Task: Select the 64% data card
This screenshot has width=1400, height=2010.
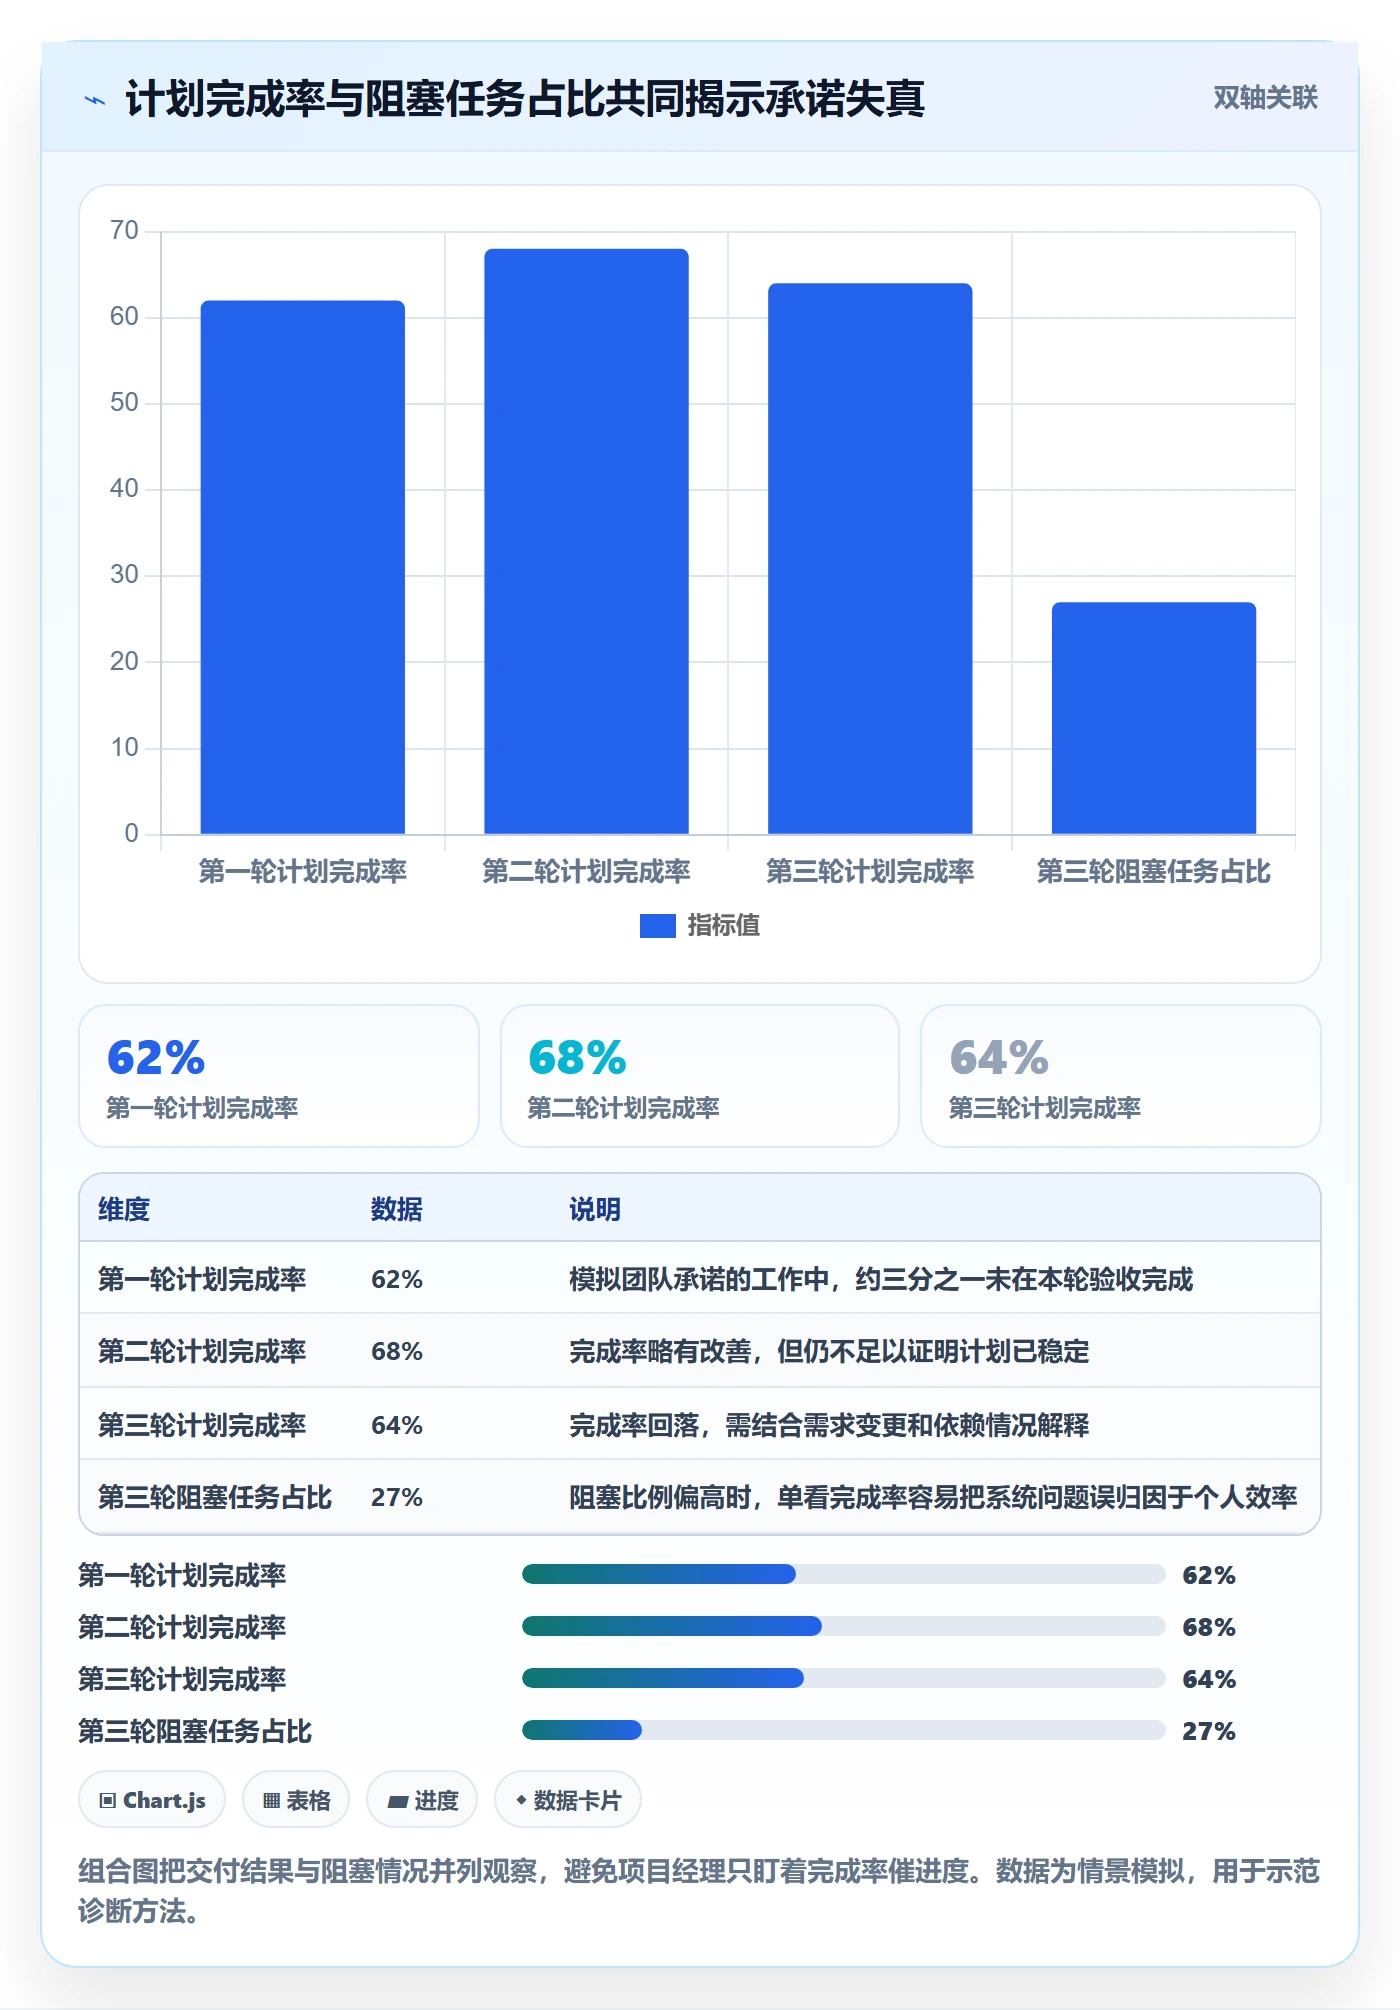Action: click(x=1121, y=1076)
